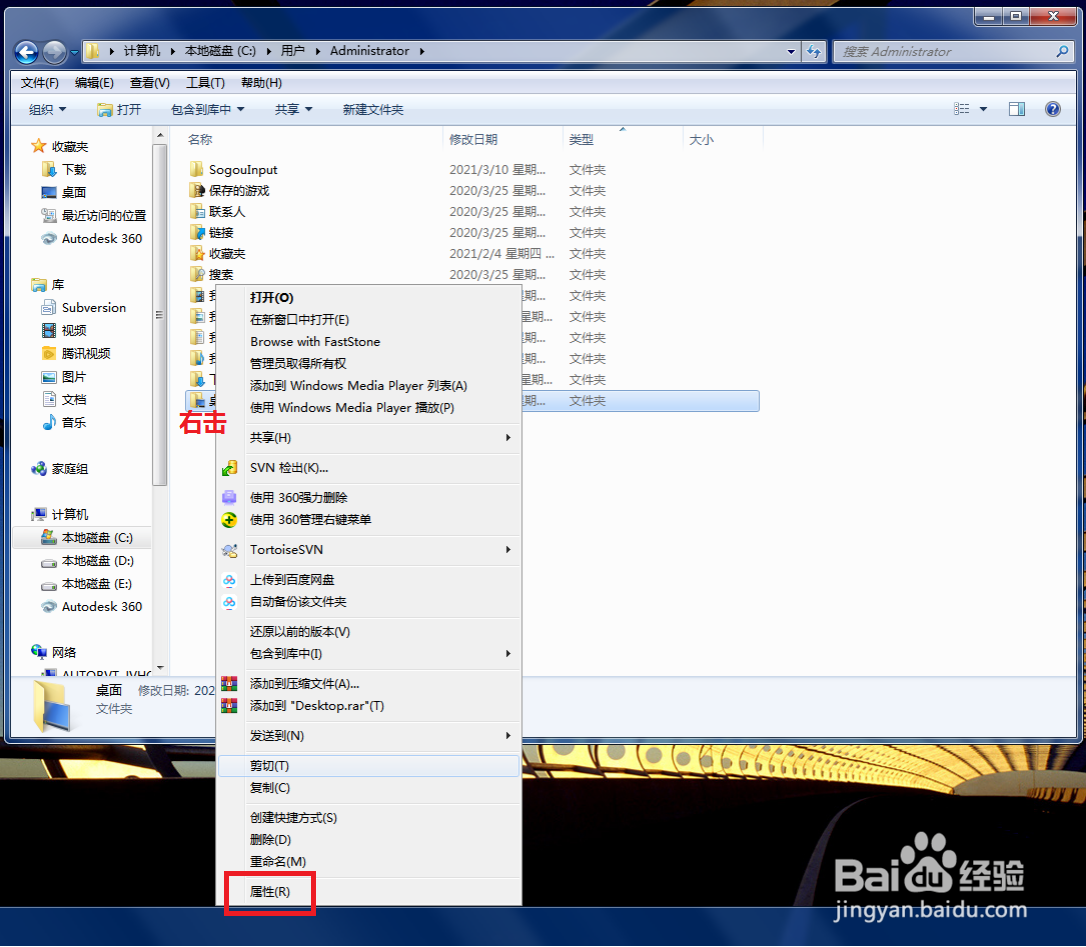Click the search magnifier icon

coord(1062,51)
